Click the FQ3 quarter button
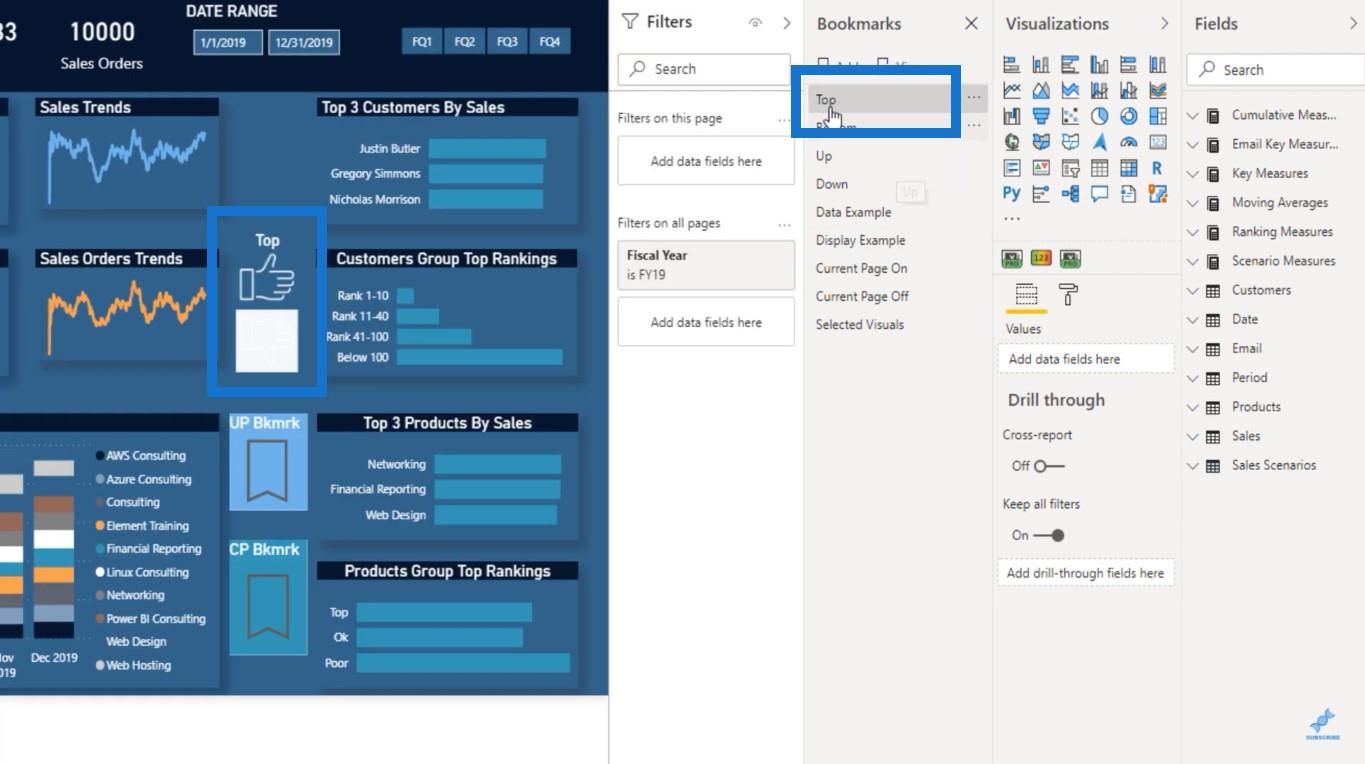Viewport: 1365px width, 764px height. pos(507,42)
